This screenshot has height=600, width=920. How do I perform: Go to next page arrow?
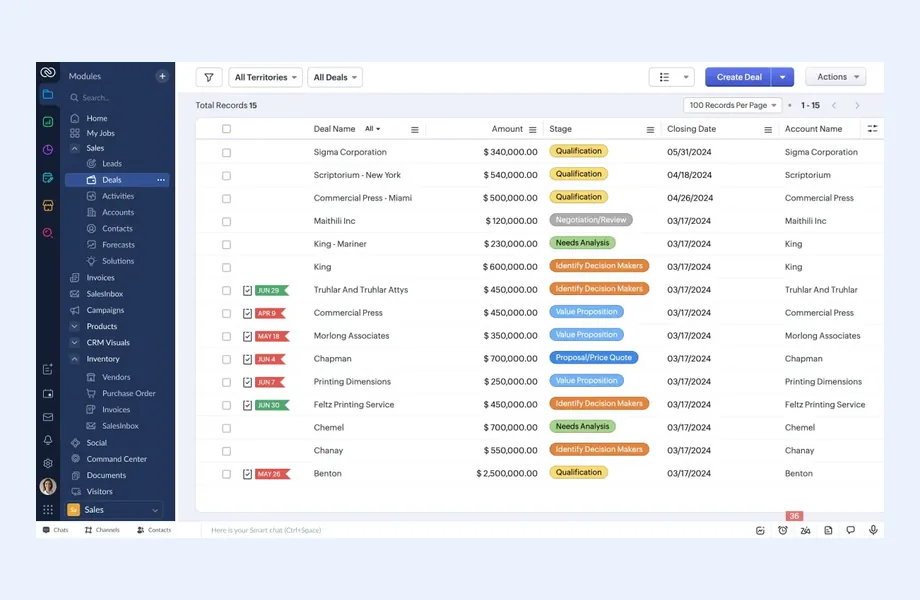point(857,106)
